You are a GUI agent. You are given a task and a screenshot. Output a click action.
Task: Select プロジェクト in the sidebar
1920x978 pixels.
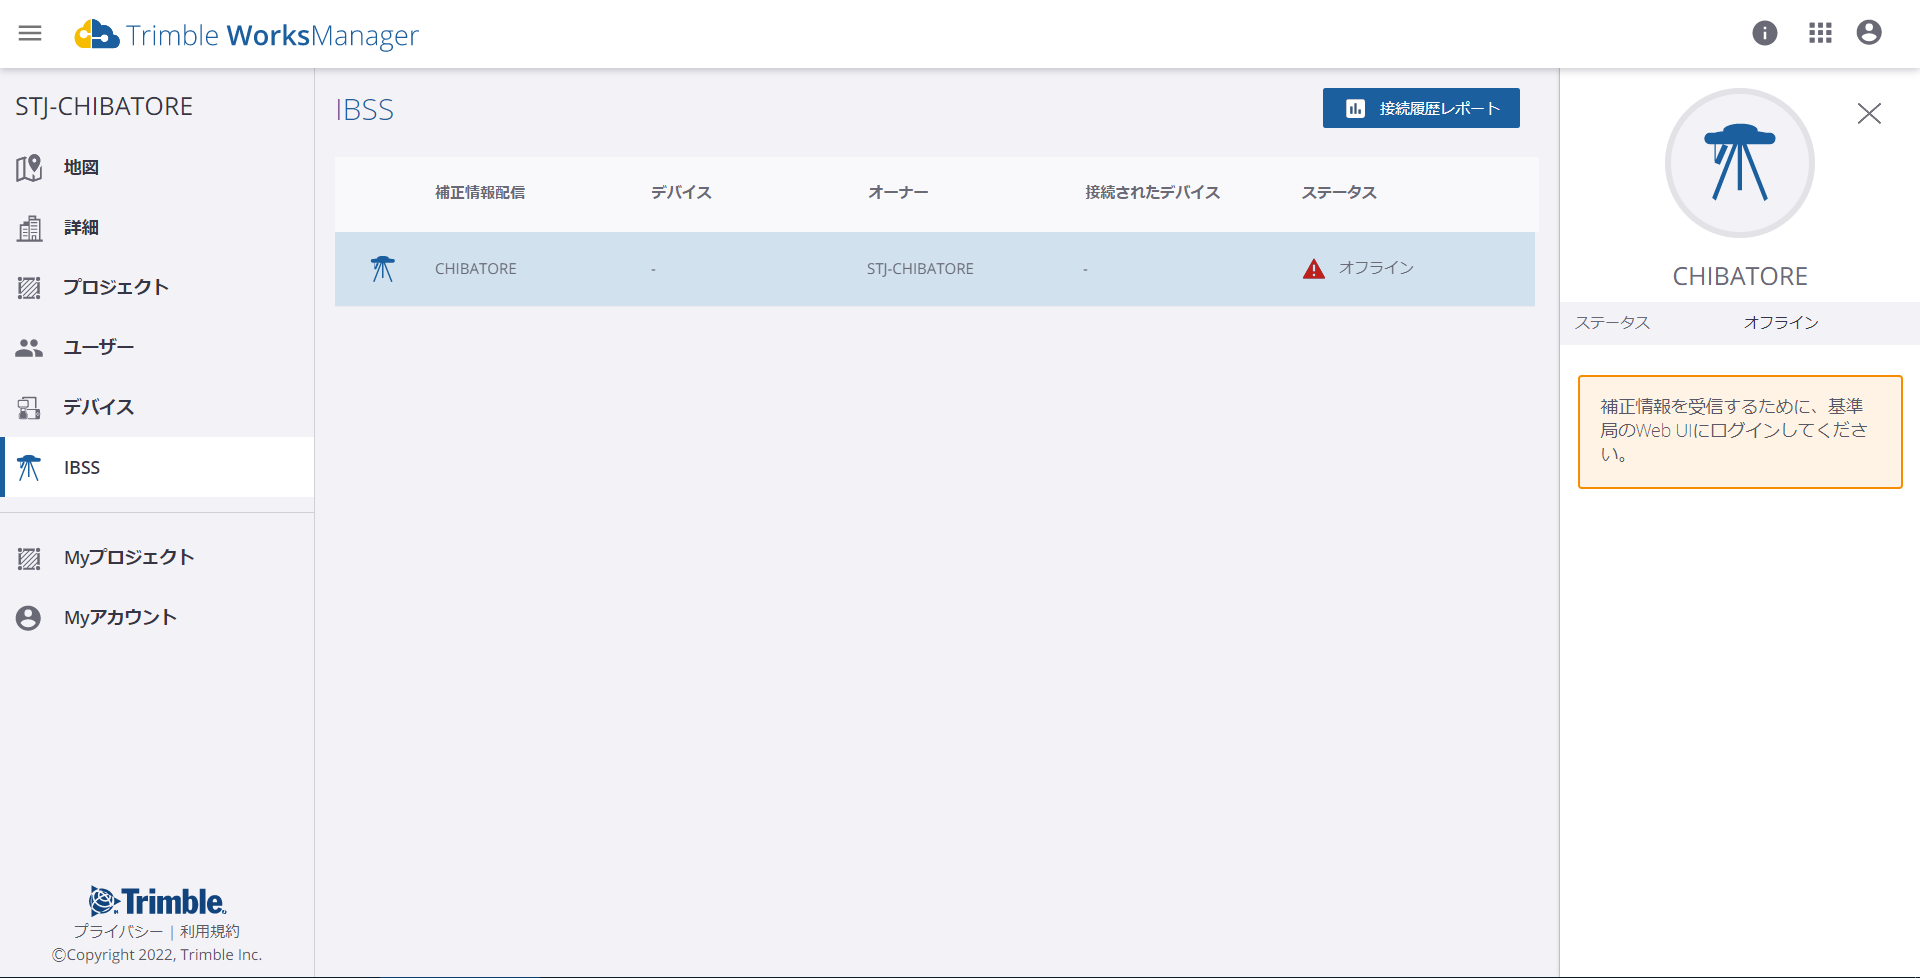click(x=115, y=288)
